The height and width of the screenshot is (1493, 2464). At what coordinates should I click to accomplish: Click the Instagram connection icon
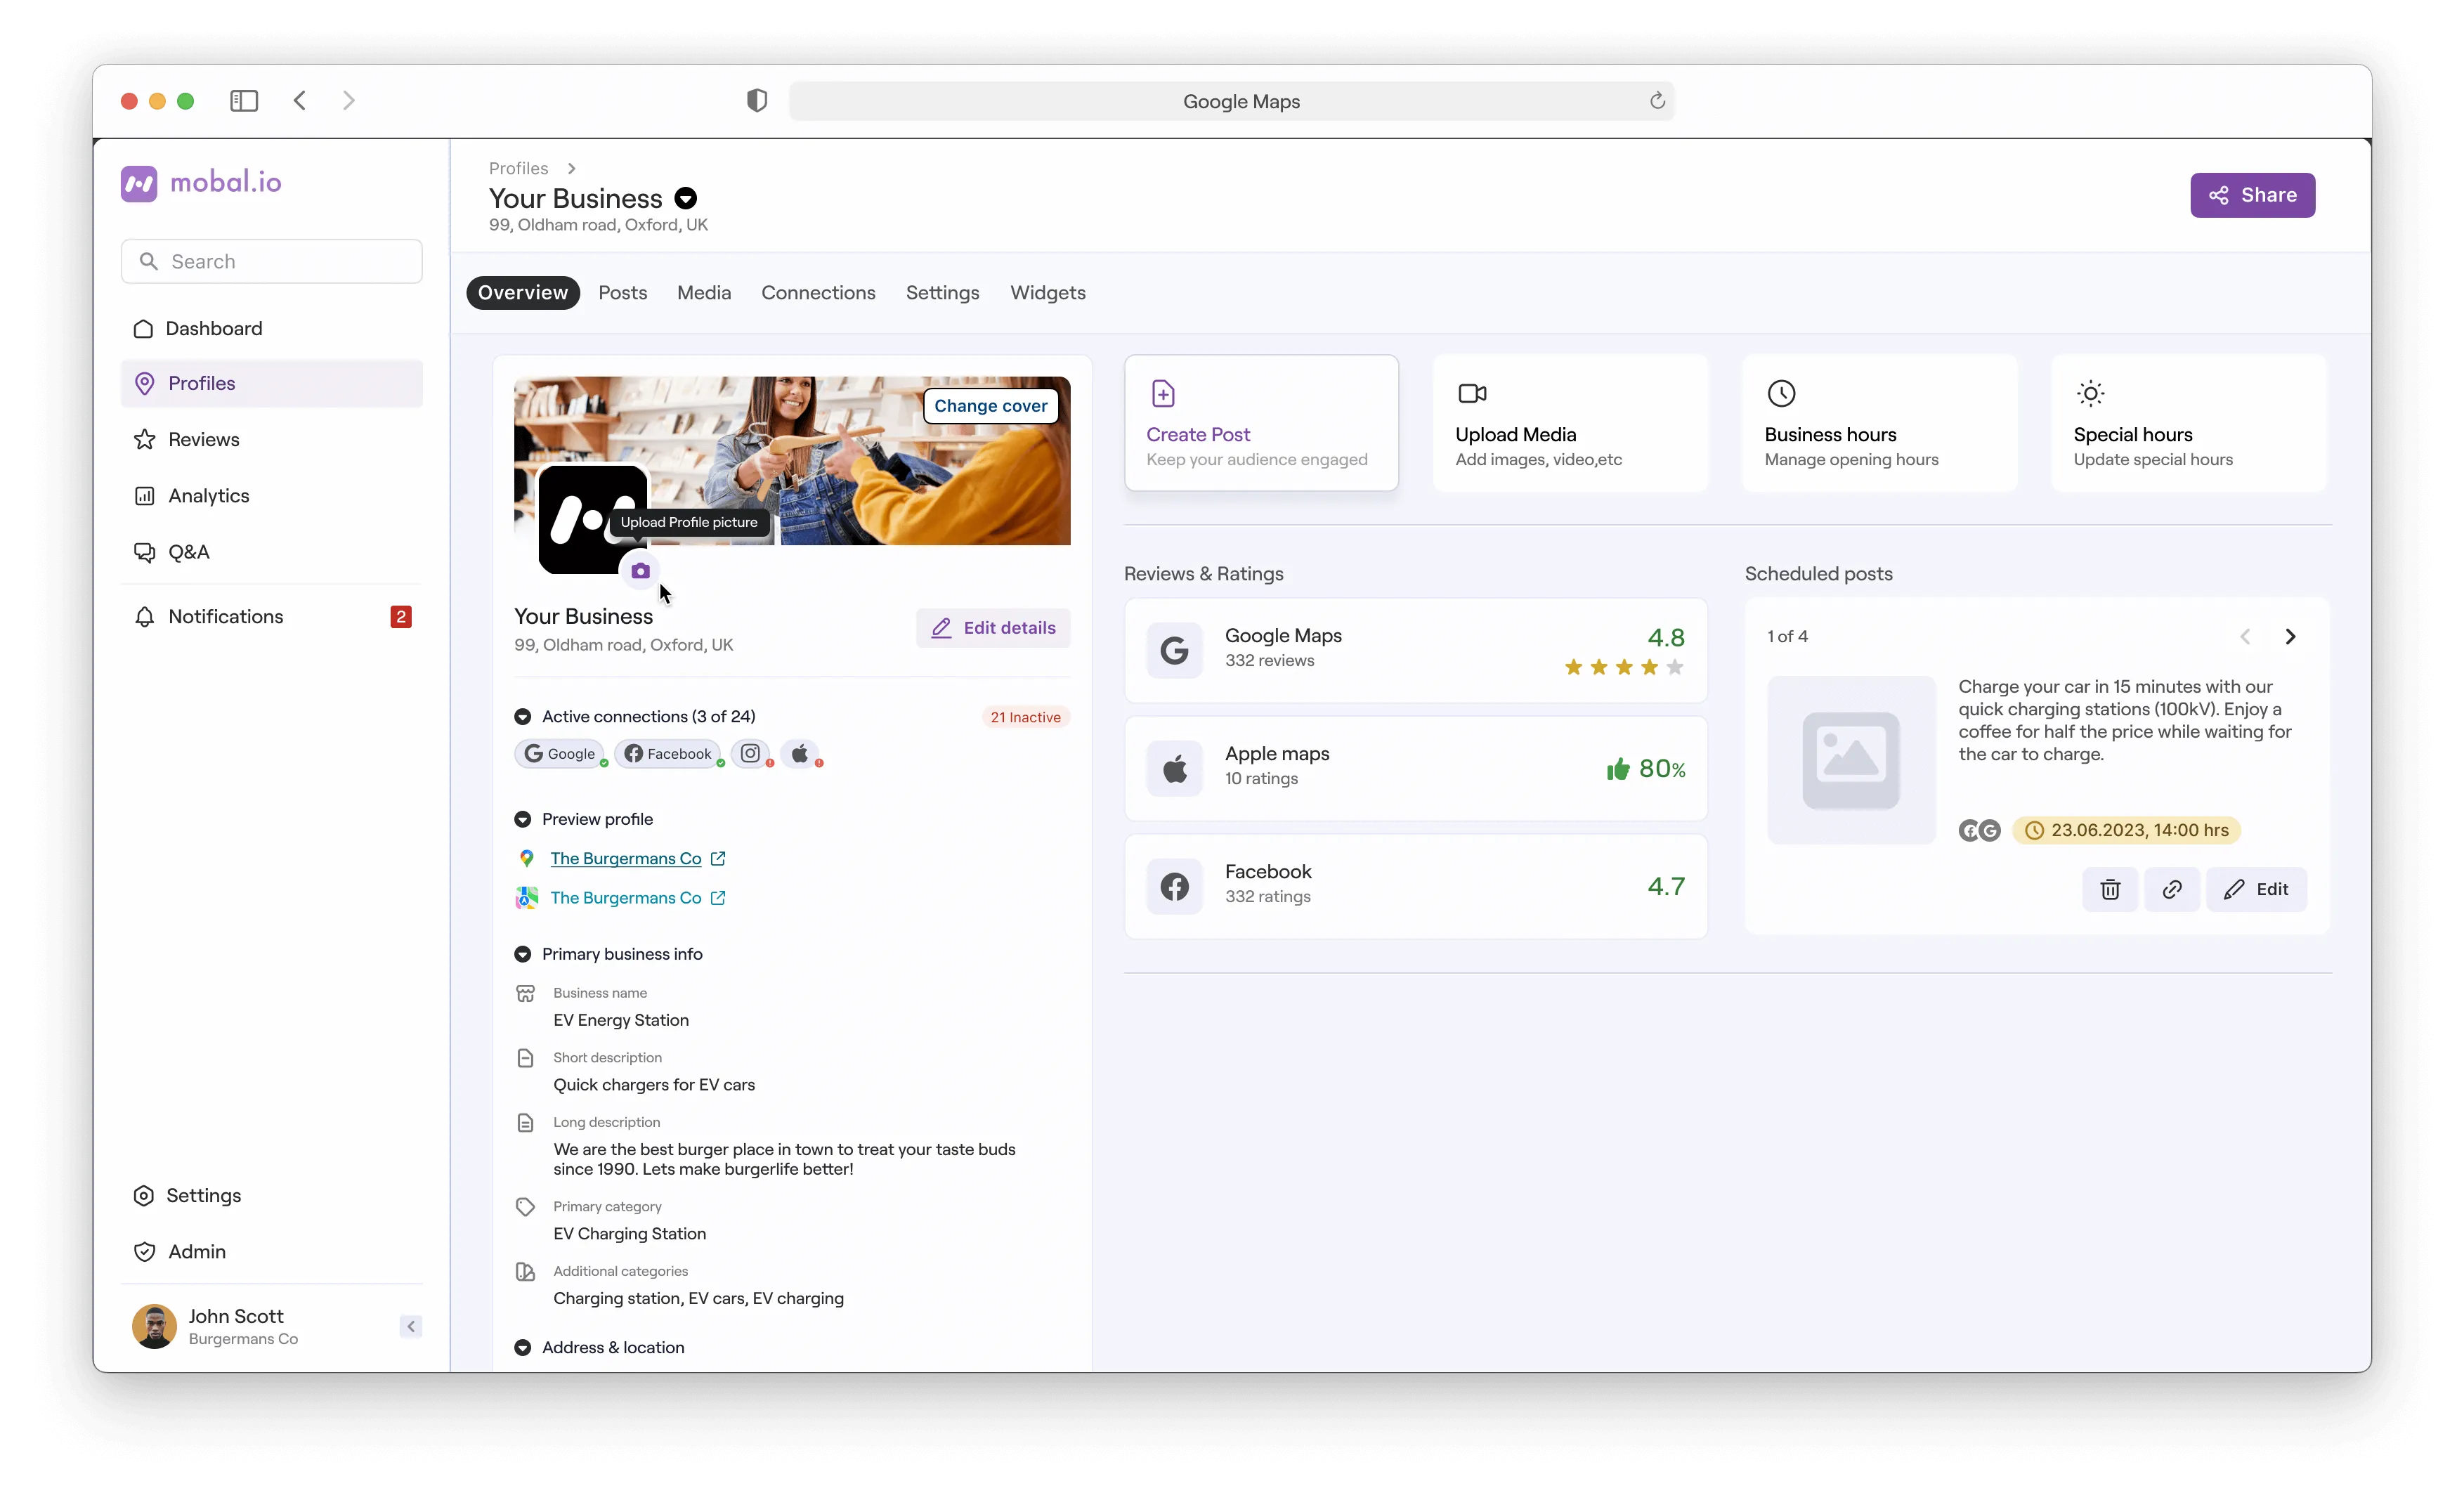(x=750, y=753)
